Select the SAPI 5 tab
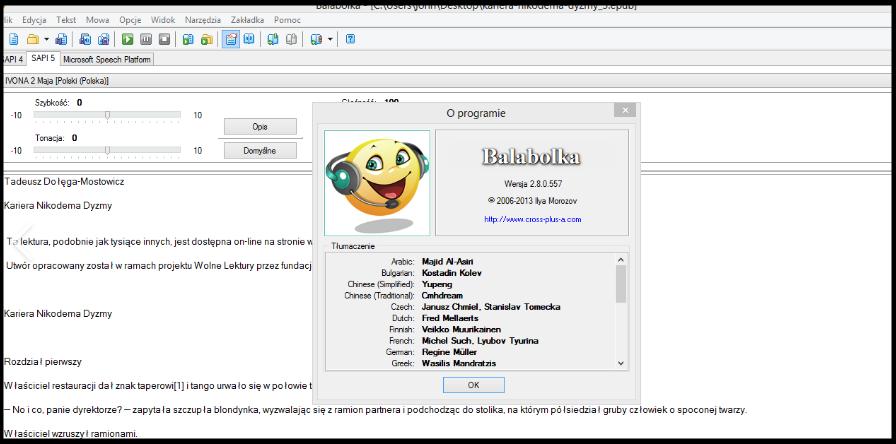The width and height of the screenshot is (896, 444). point(43,58)
